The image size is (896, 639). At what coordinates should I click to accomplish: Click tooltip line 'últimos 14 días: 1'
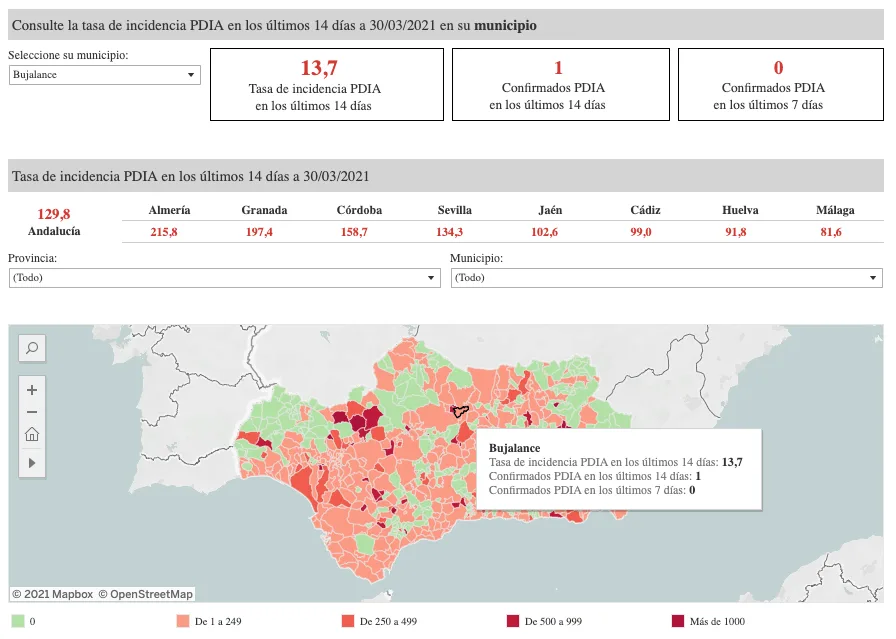click(595, 476)
